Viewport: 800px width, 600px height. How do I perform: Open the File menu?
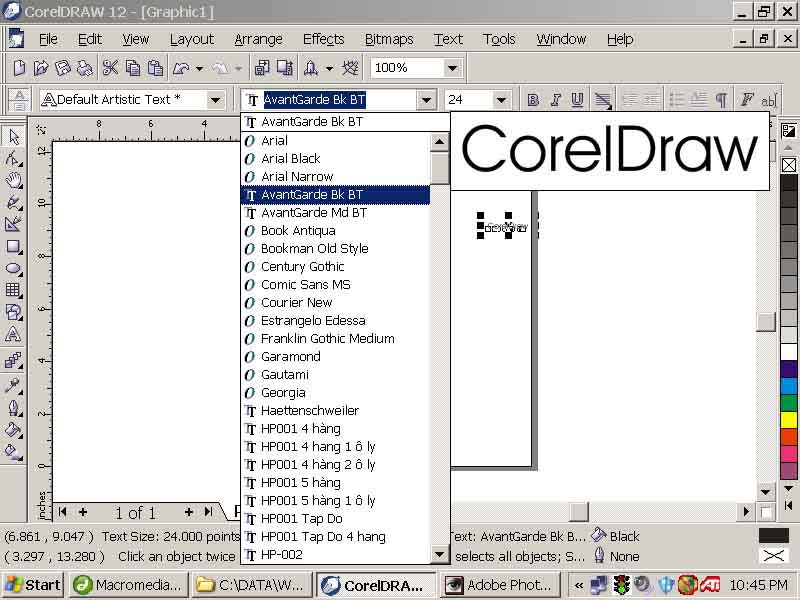pos(48,39)
